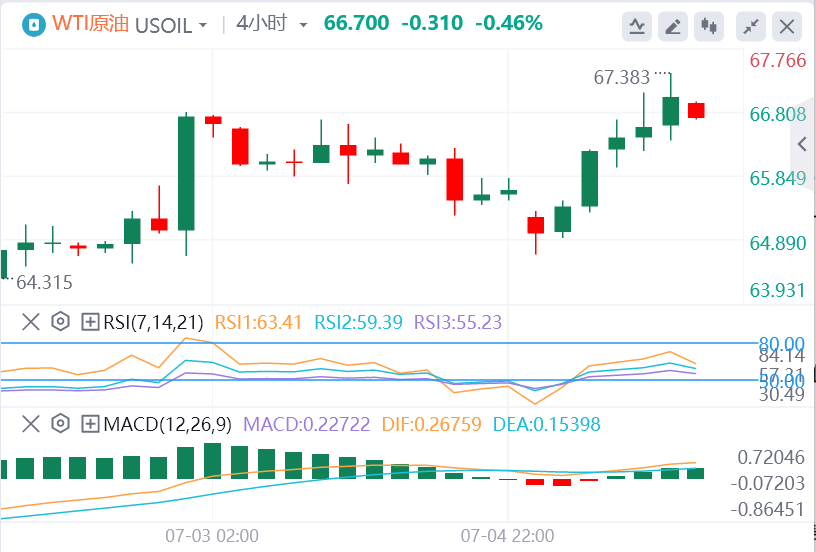Select the pencil drawing tool

673,25
